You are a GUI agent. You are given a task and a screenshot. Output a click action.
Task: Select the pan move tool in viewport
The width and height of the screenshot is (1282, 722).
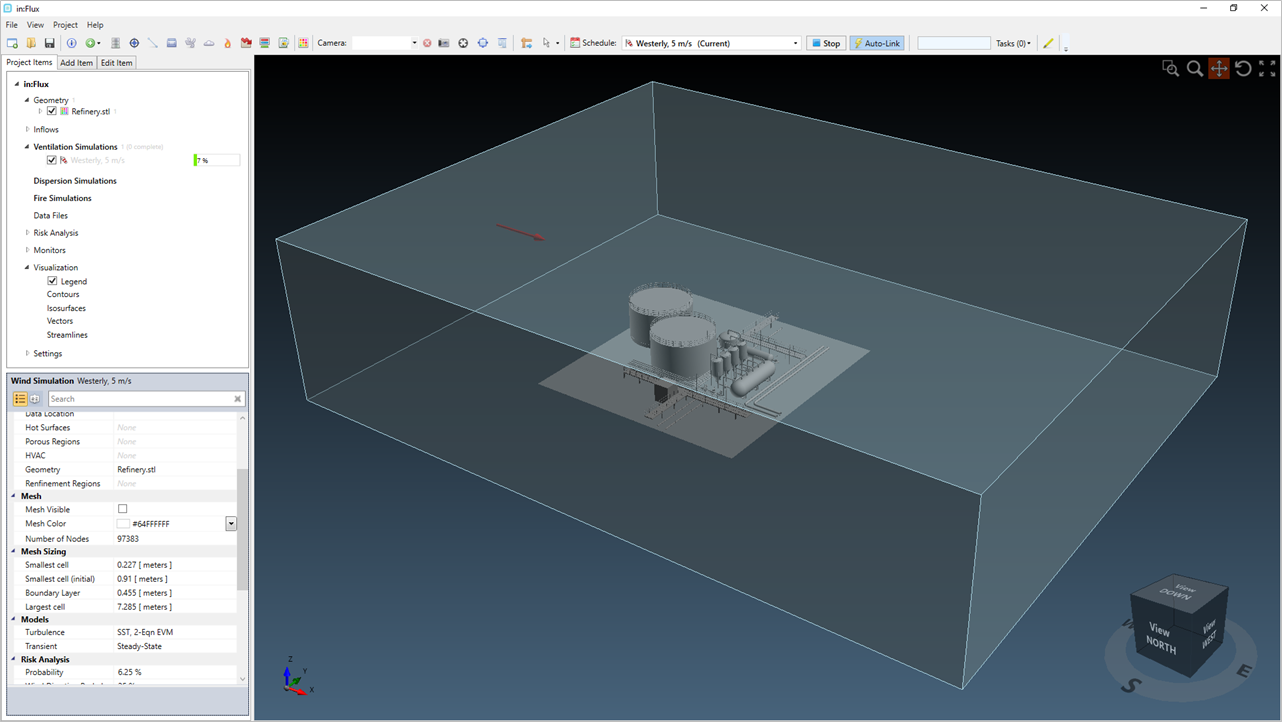tap(1219, 68)
